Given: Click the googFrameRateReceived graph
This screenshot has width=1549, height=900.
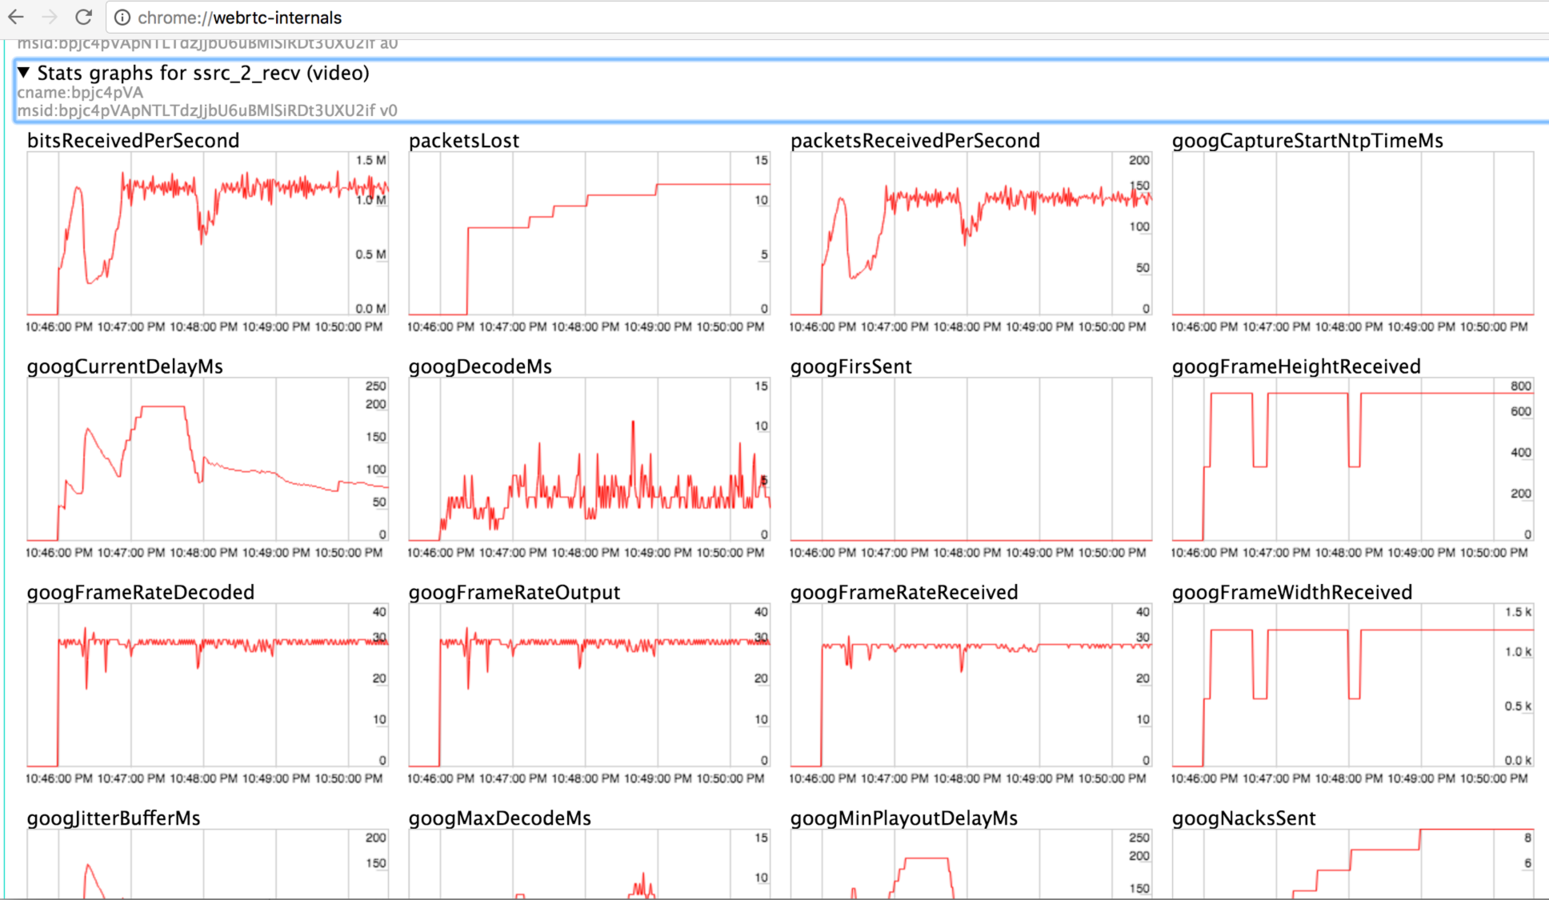Looking at the screenshot, I should [x=971, y=685].
